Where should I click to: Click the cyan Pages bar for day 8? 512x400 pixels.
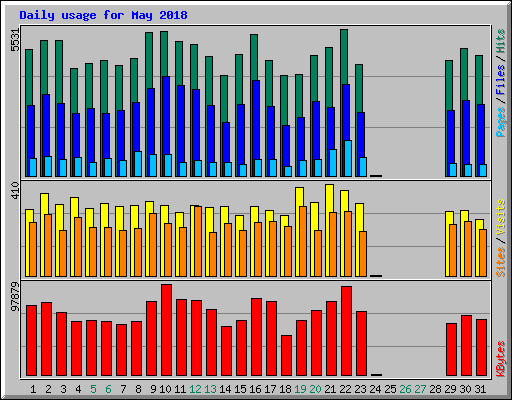click(138, 164)
